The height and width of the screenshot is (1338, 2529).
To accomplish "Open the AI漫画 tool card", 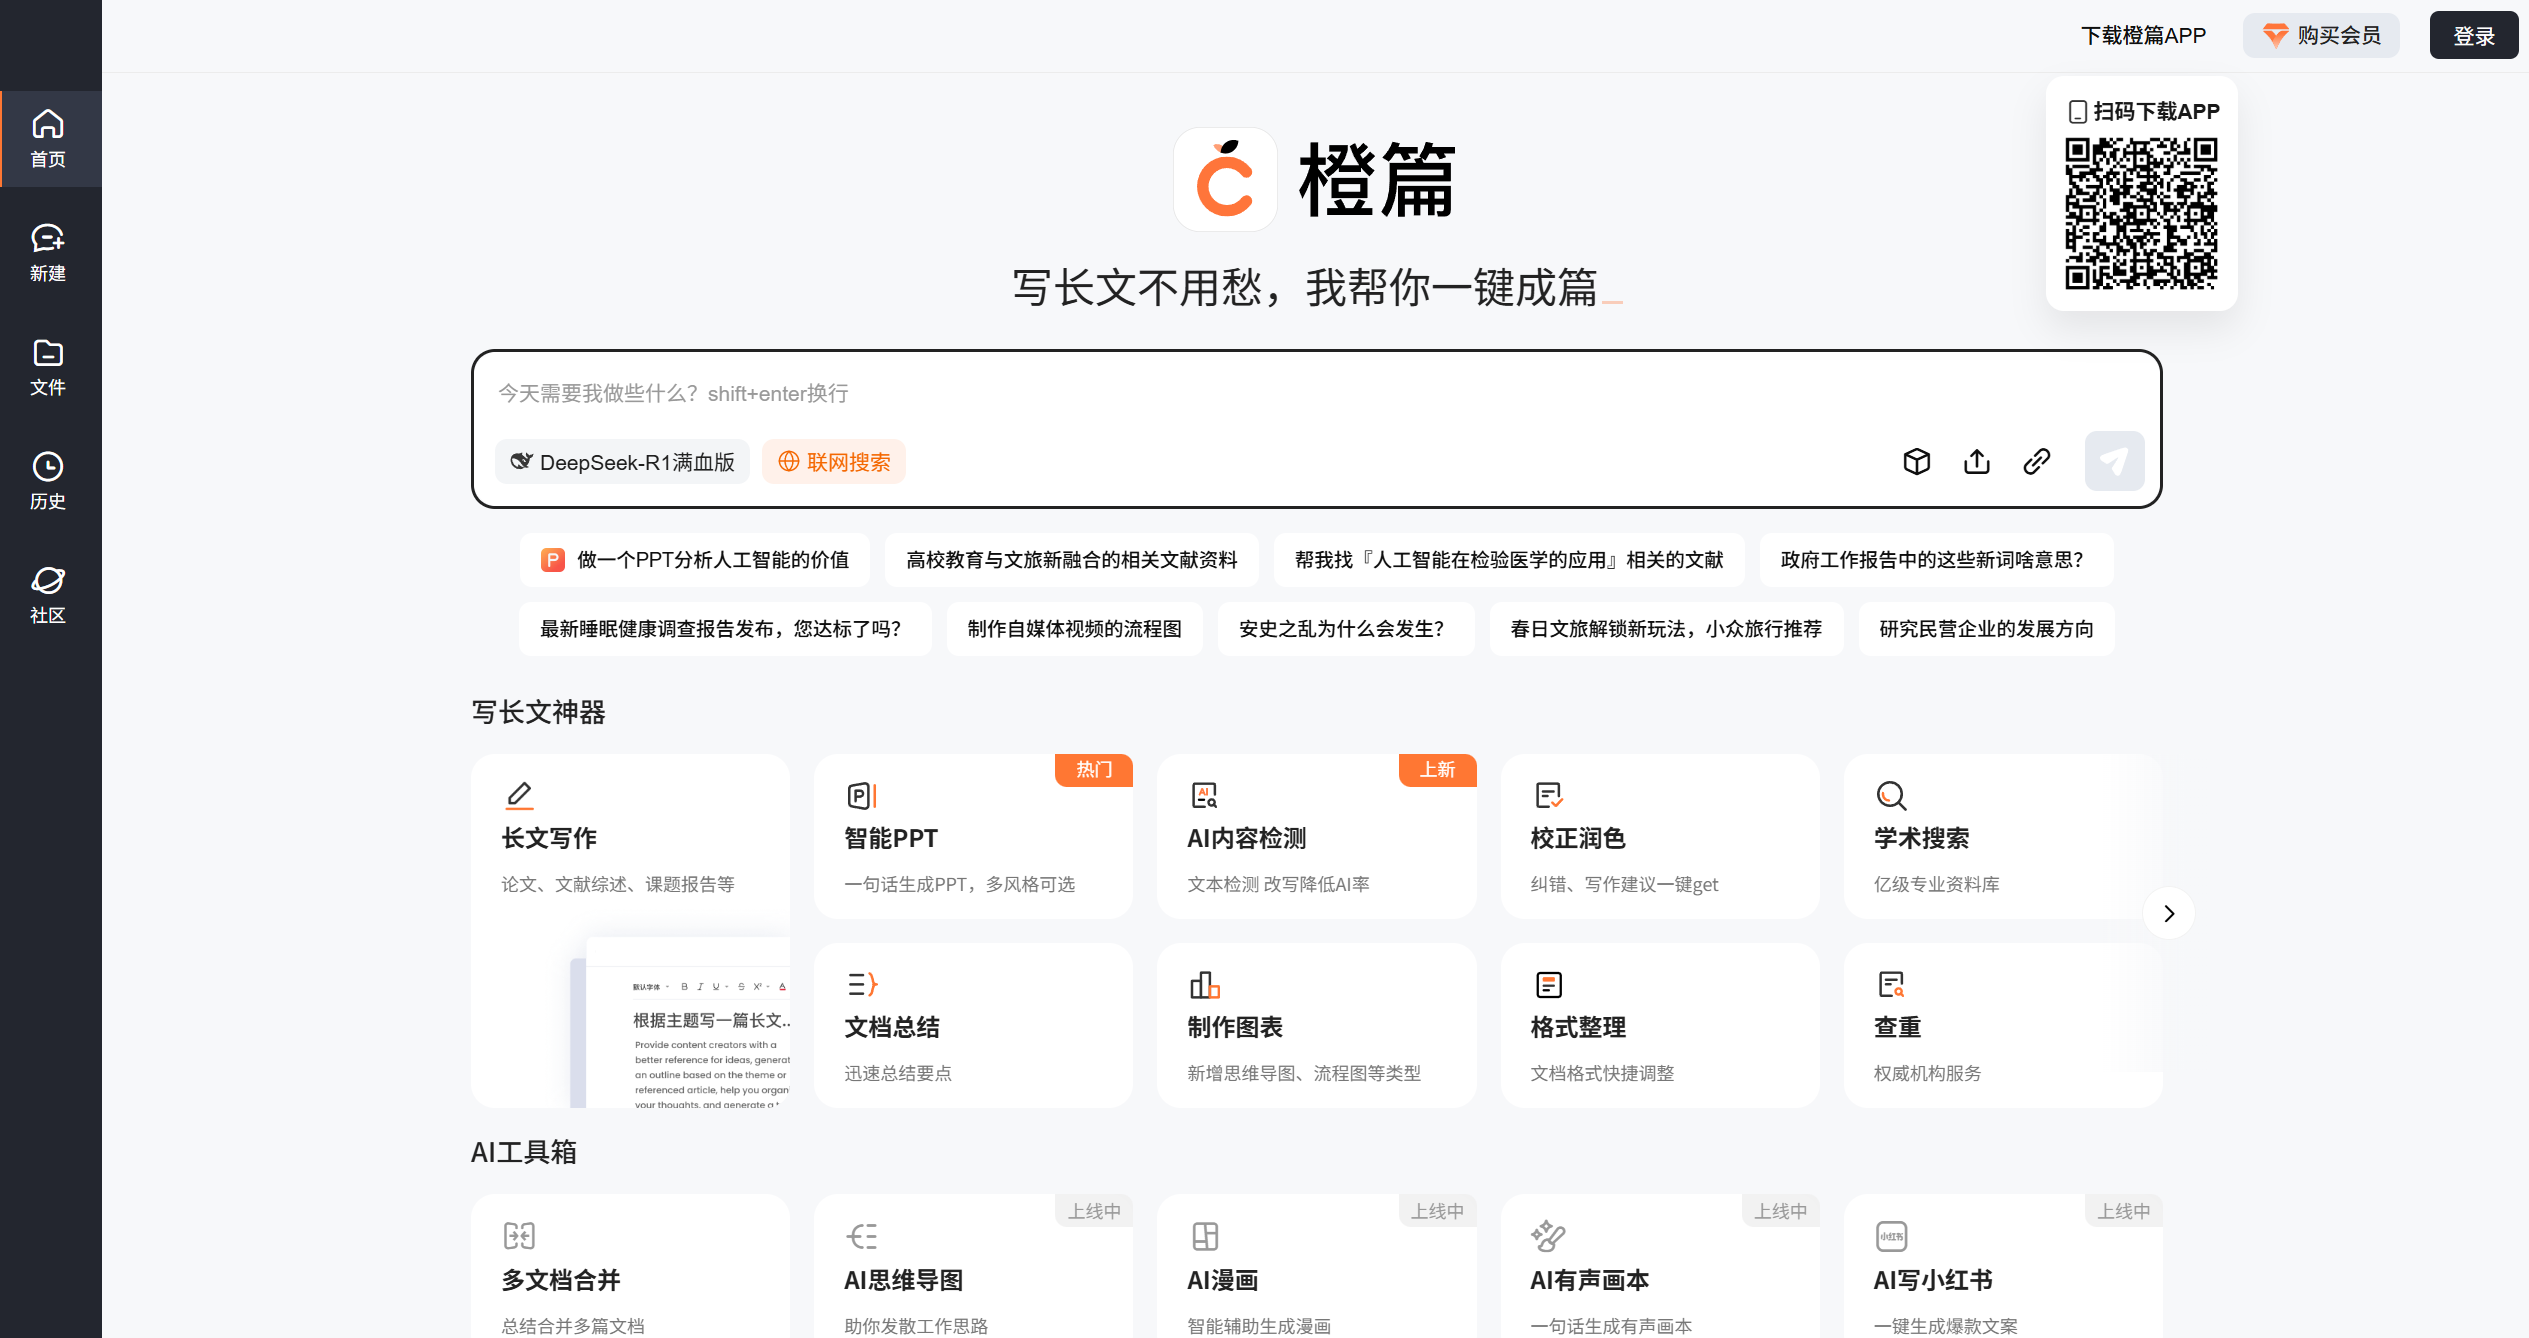I will [x=1316, y=1266].
